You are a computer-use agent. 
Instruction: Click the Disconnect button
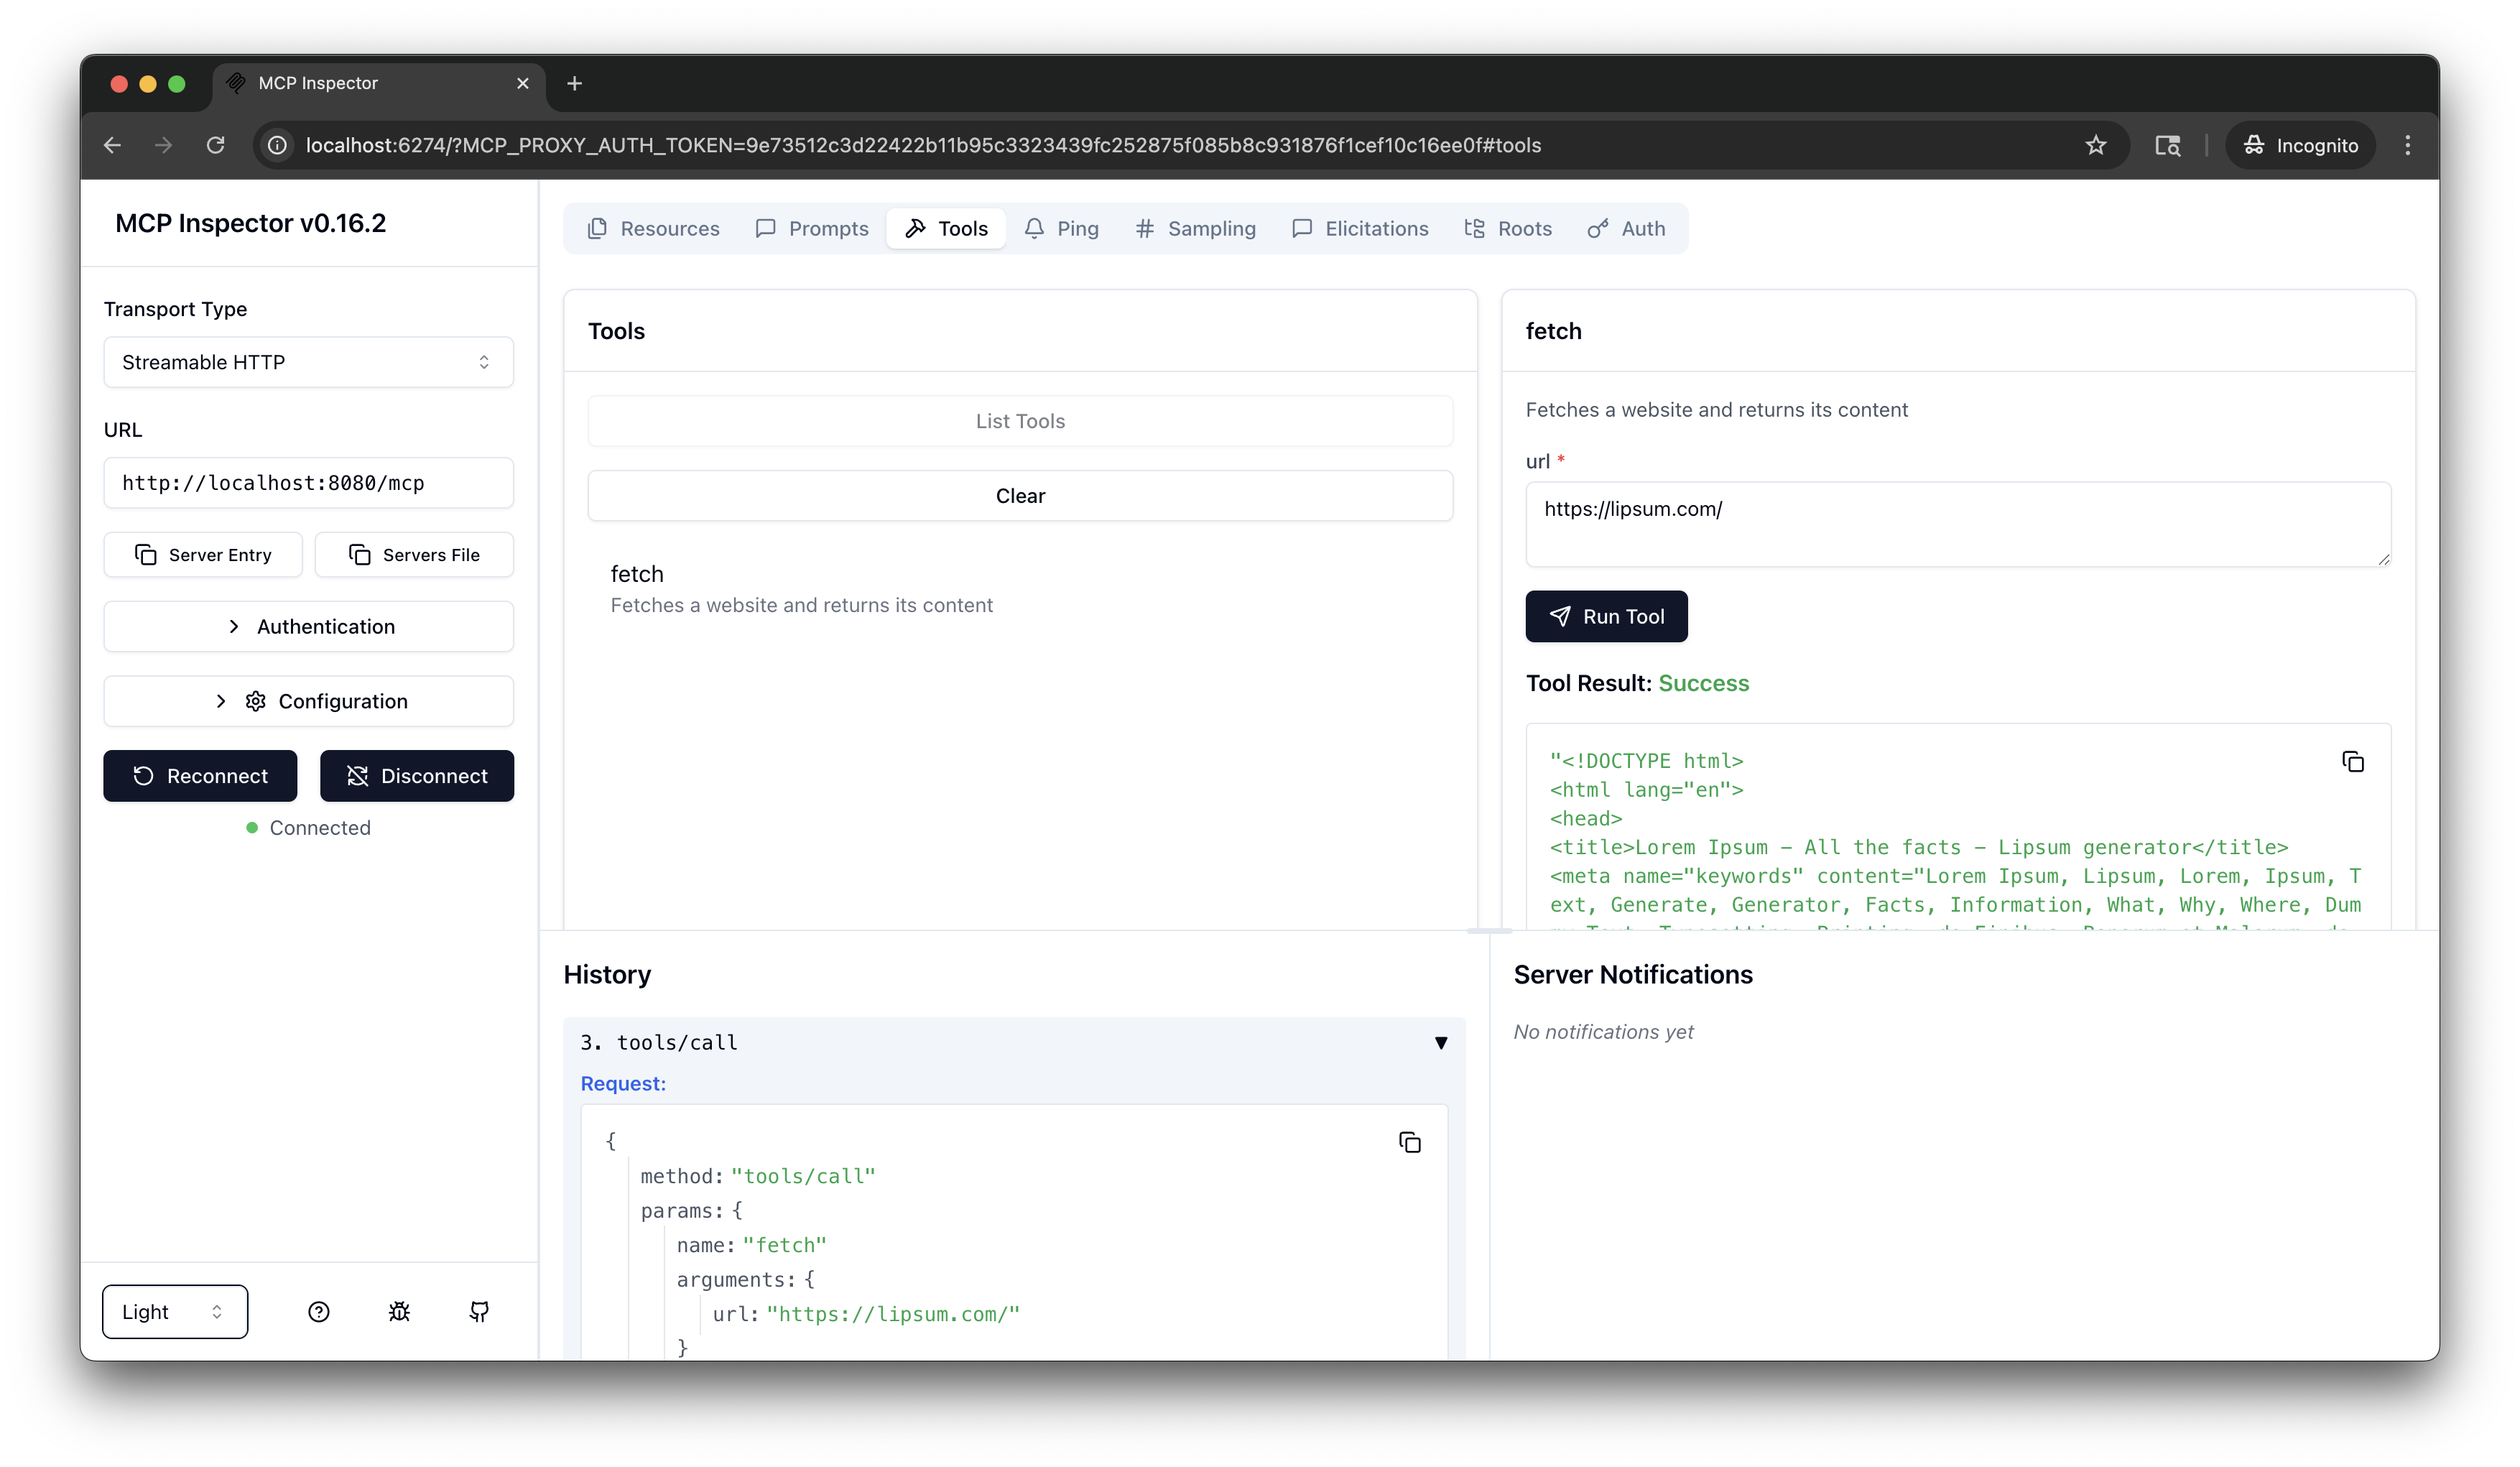tap(416, 776)
